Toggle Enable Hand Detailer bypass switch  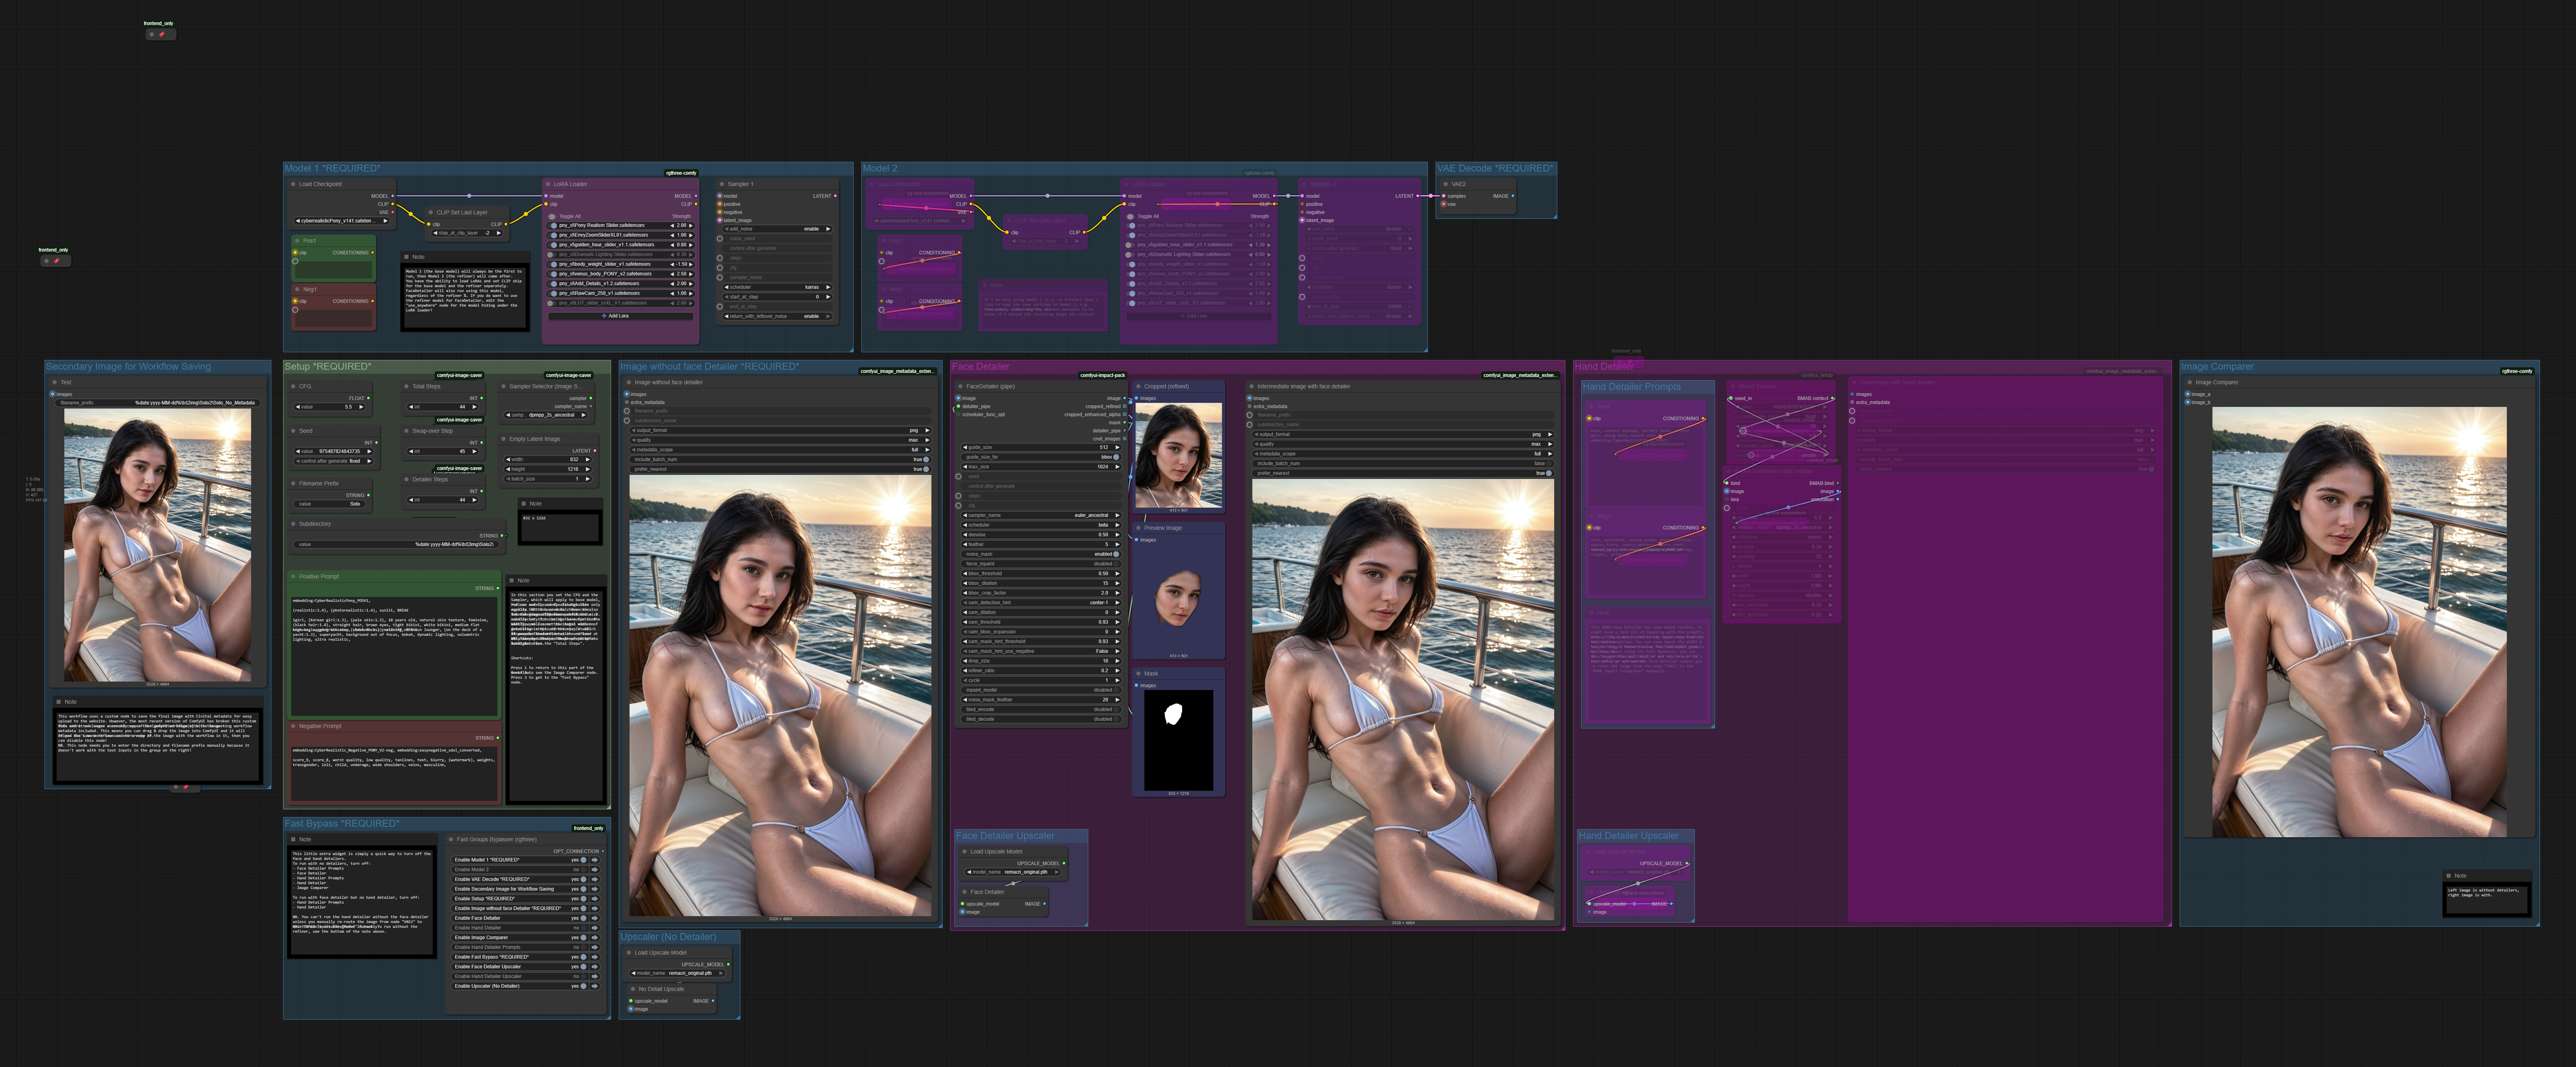coord(584,928)
